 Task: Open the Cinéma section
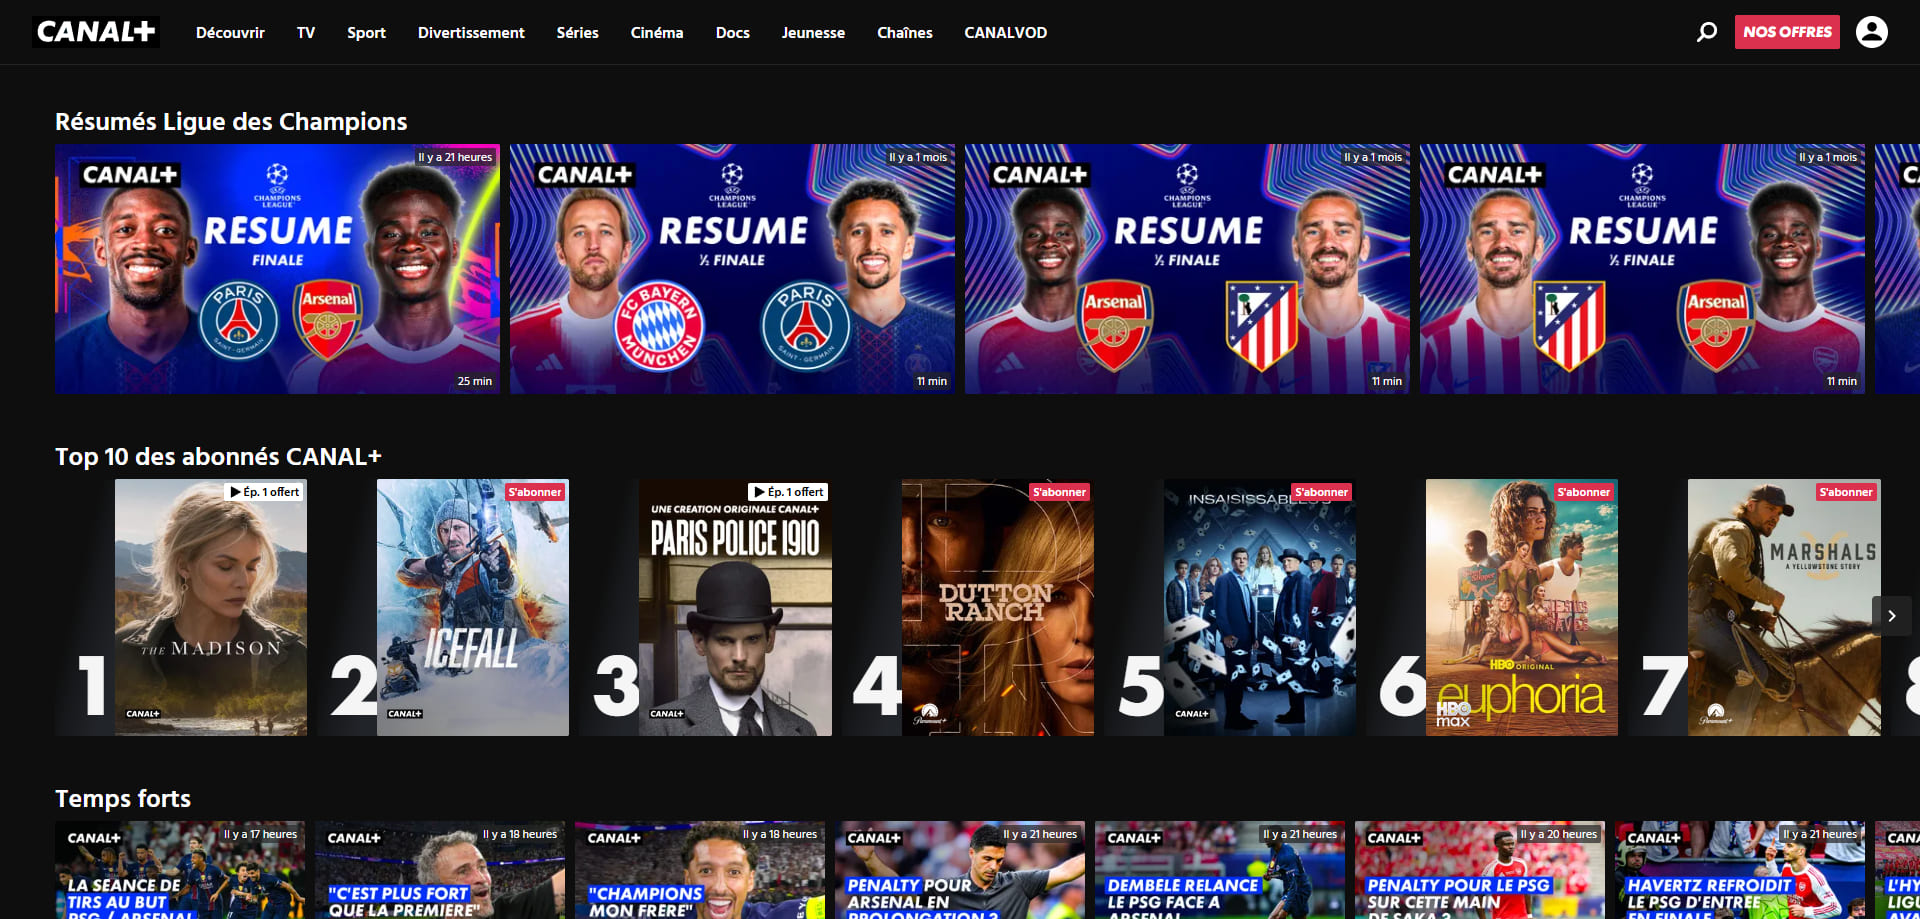coord(657,33)
